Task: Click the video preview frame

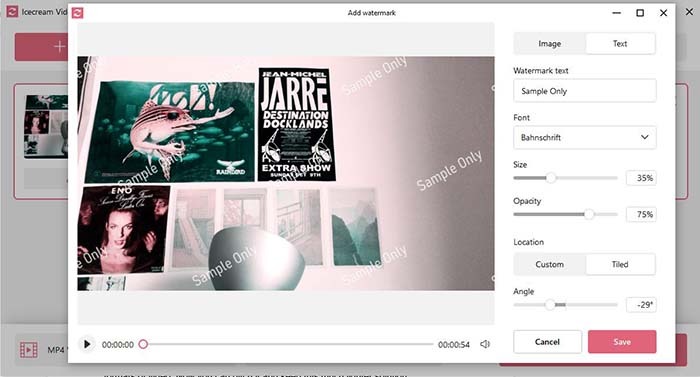Action: click(286, 173)
